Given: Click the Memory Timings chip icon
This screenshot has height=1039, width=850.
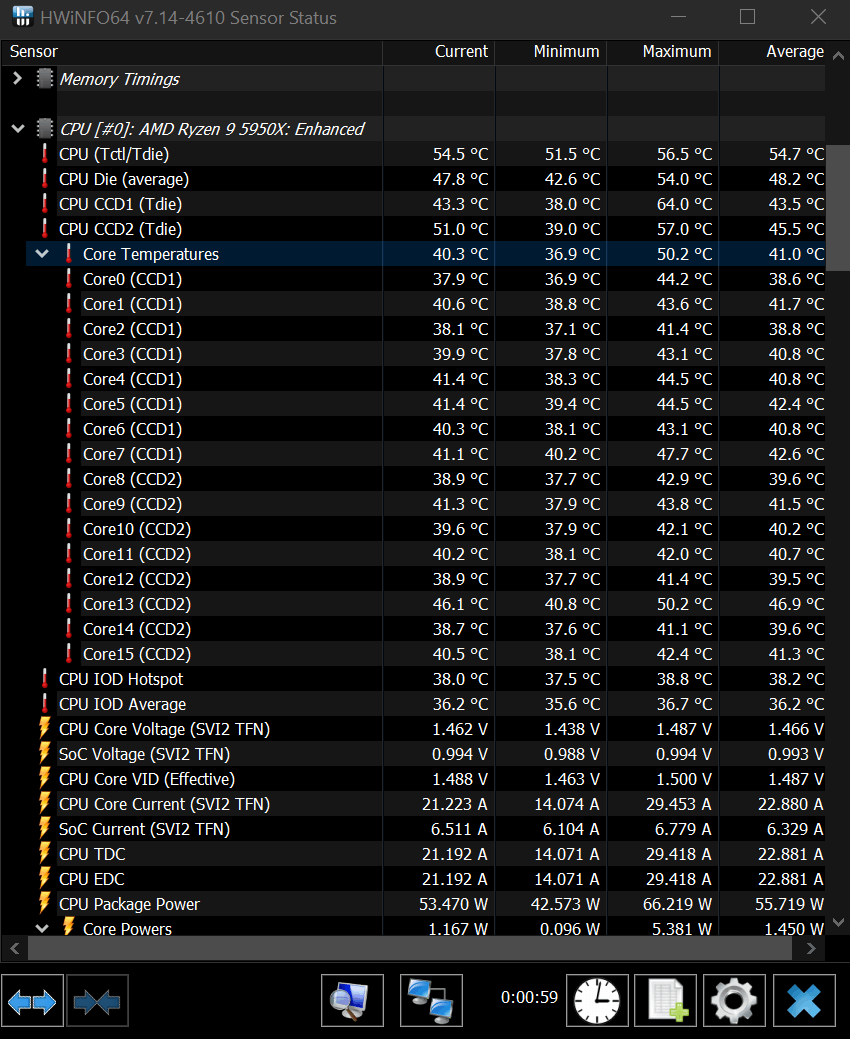Looking at the screenshot, I should tap(44, 79).
